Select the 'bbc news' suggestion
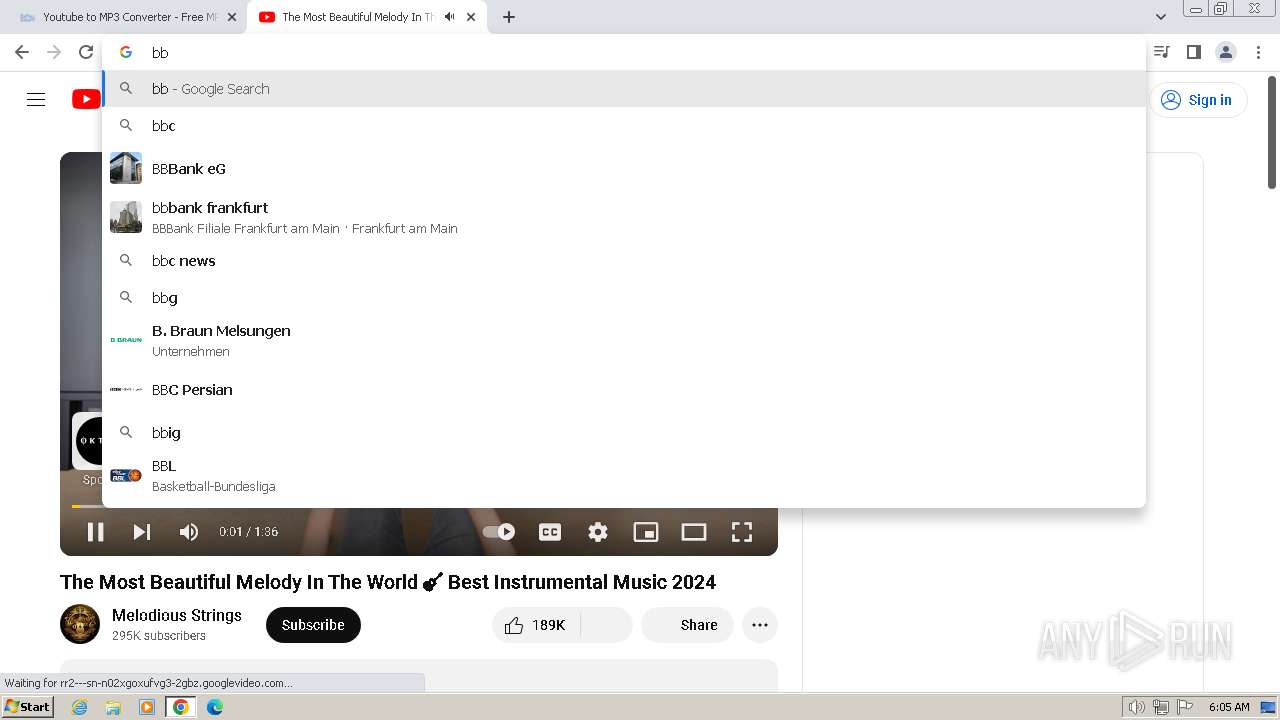Screen dimensions: 1280x720 click(x=624, y=261)
